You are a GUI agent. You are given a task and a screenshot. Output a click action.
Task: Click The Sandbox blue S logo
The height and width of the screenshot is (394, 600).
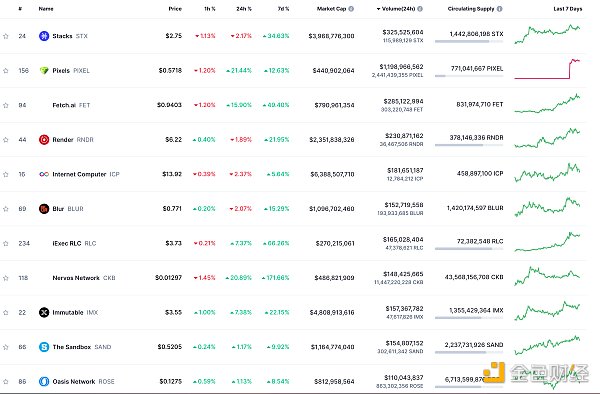pos(44,347)
